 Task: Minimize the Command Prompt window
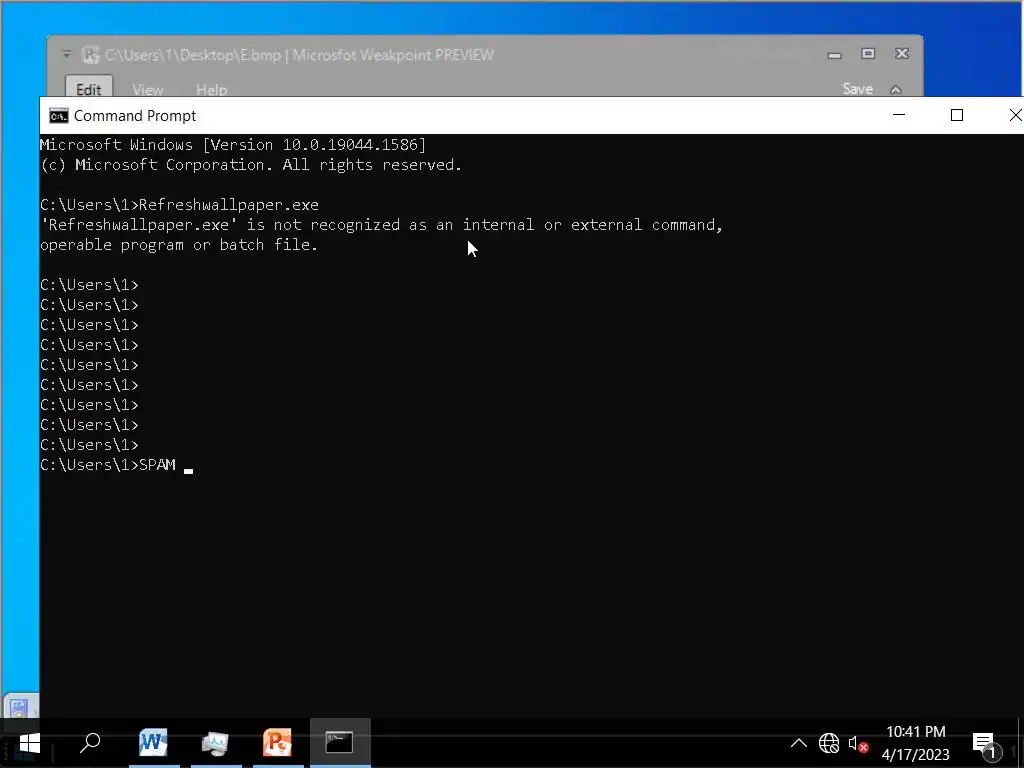pos(899,115)
